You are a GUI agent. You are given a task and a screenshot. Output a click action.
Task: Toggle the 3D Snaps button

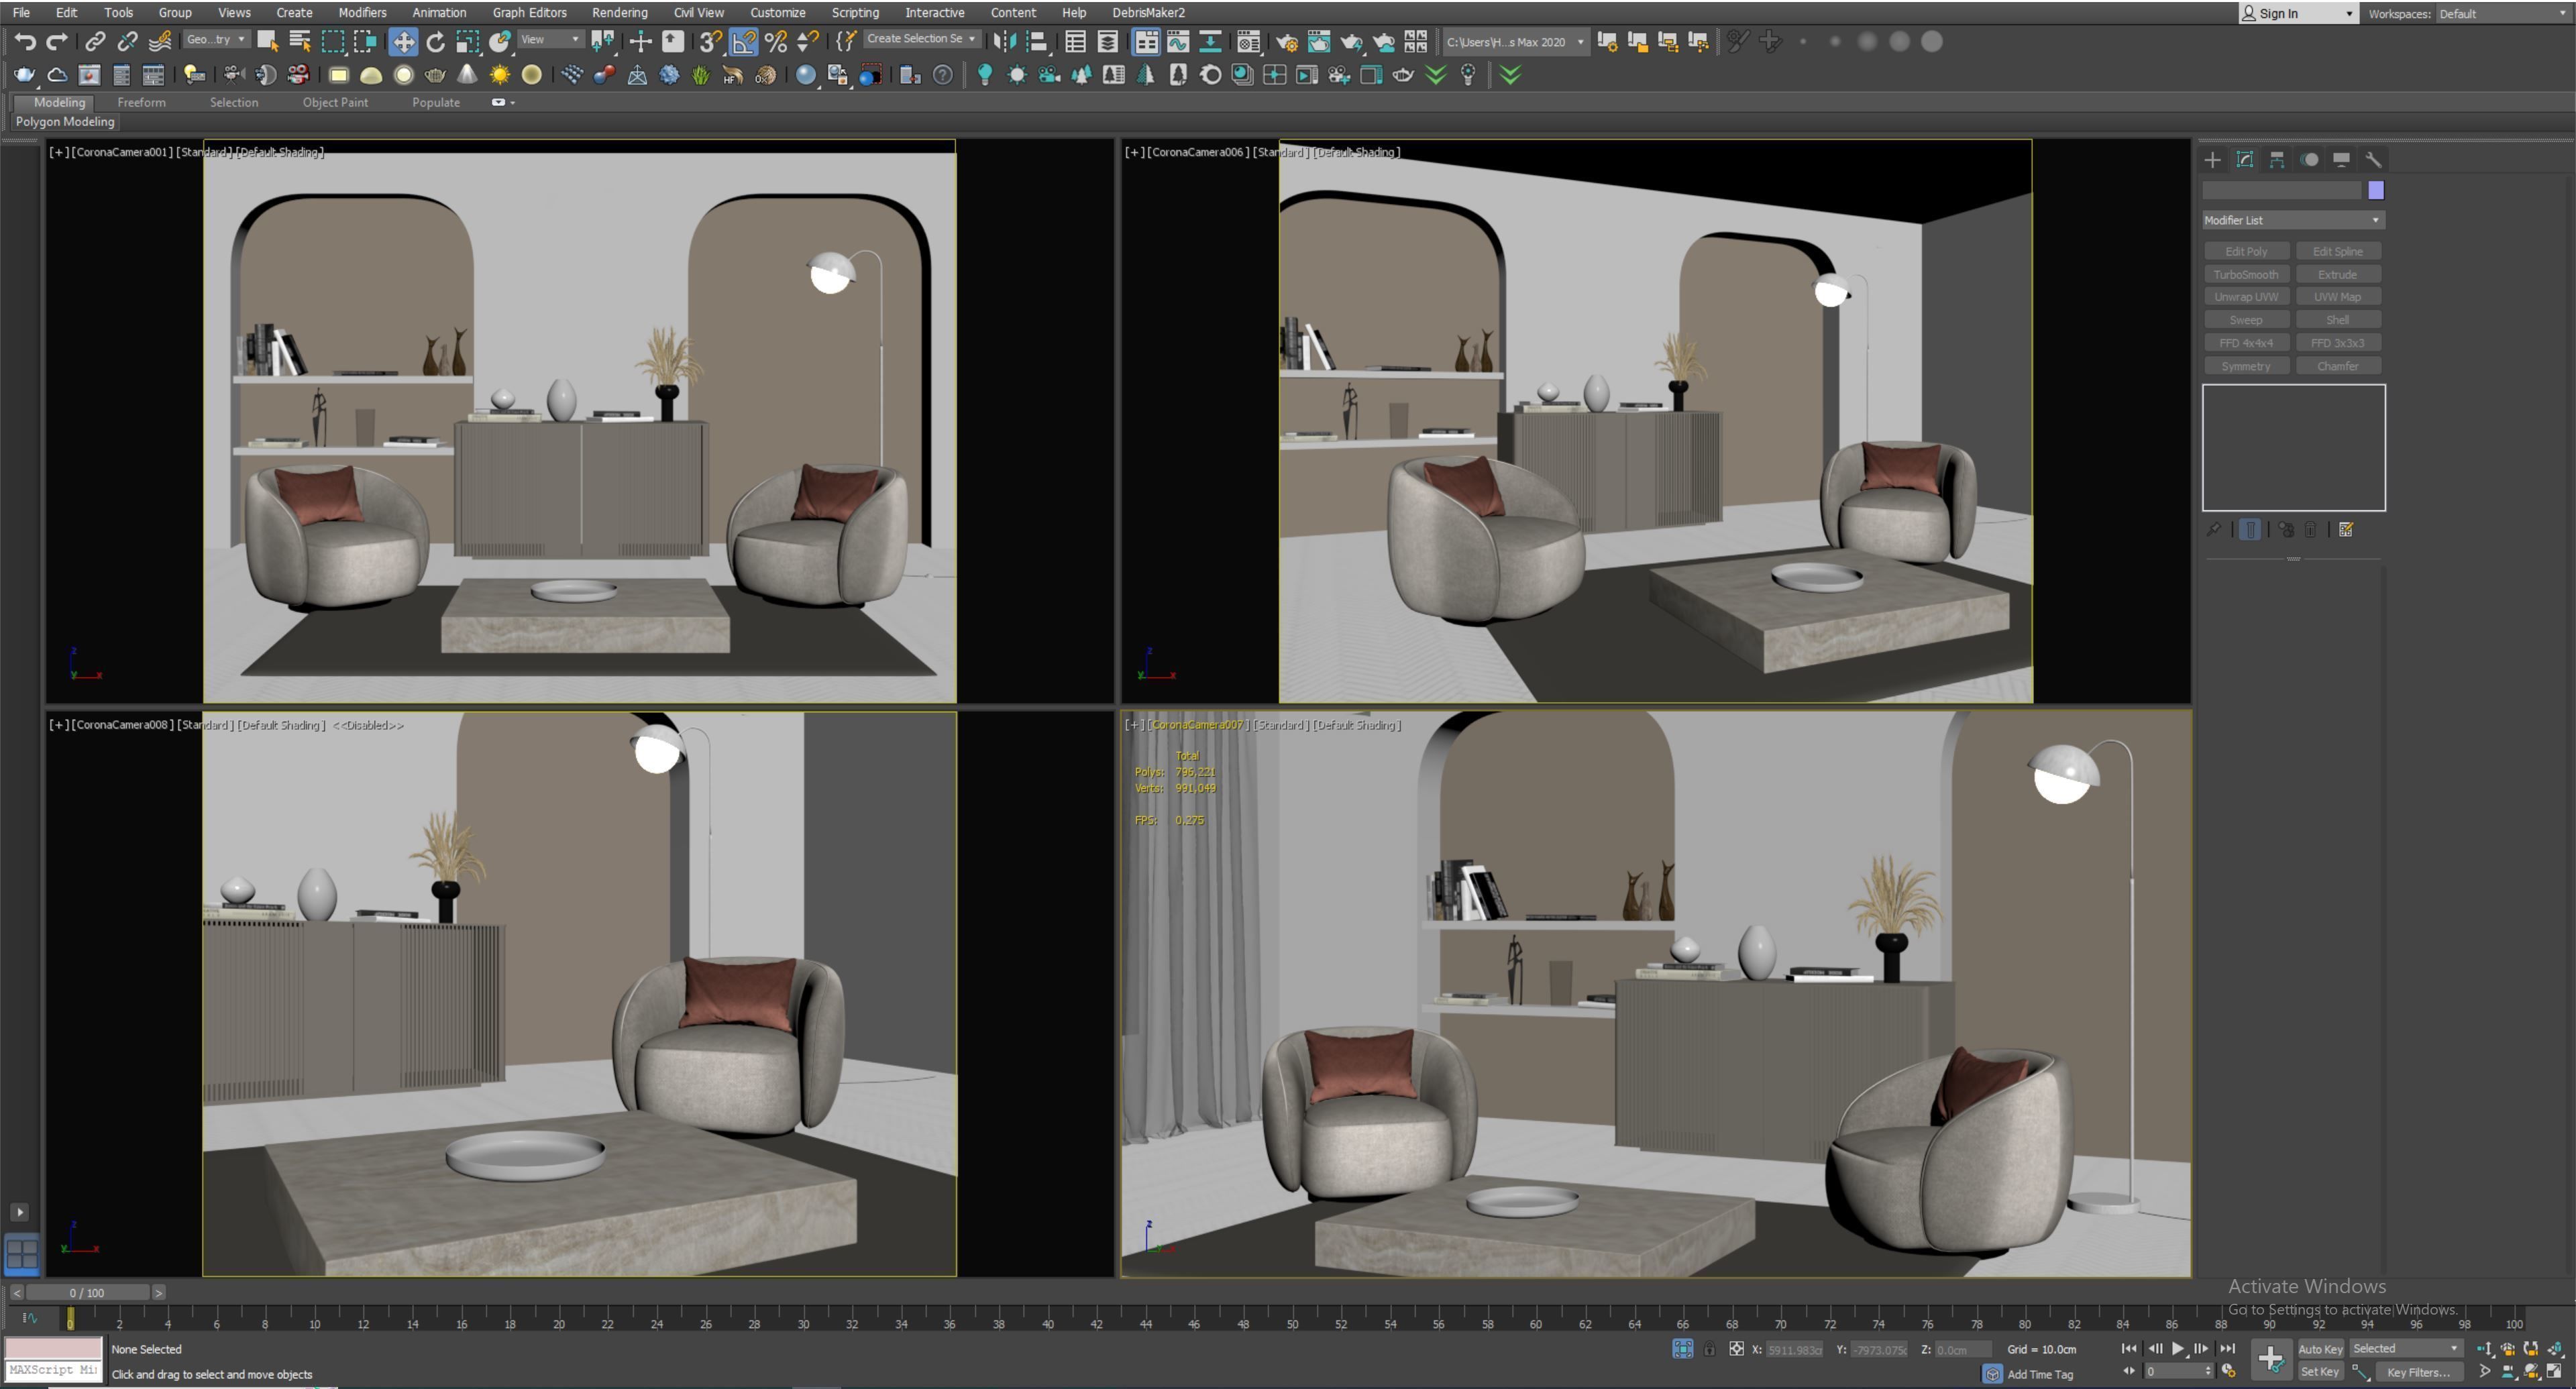click(x=710, y=41)
